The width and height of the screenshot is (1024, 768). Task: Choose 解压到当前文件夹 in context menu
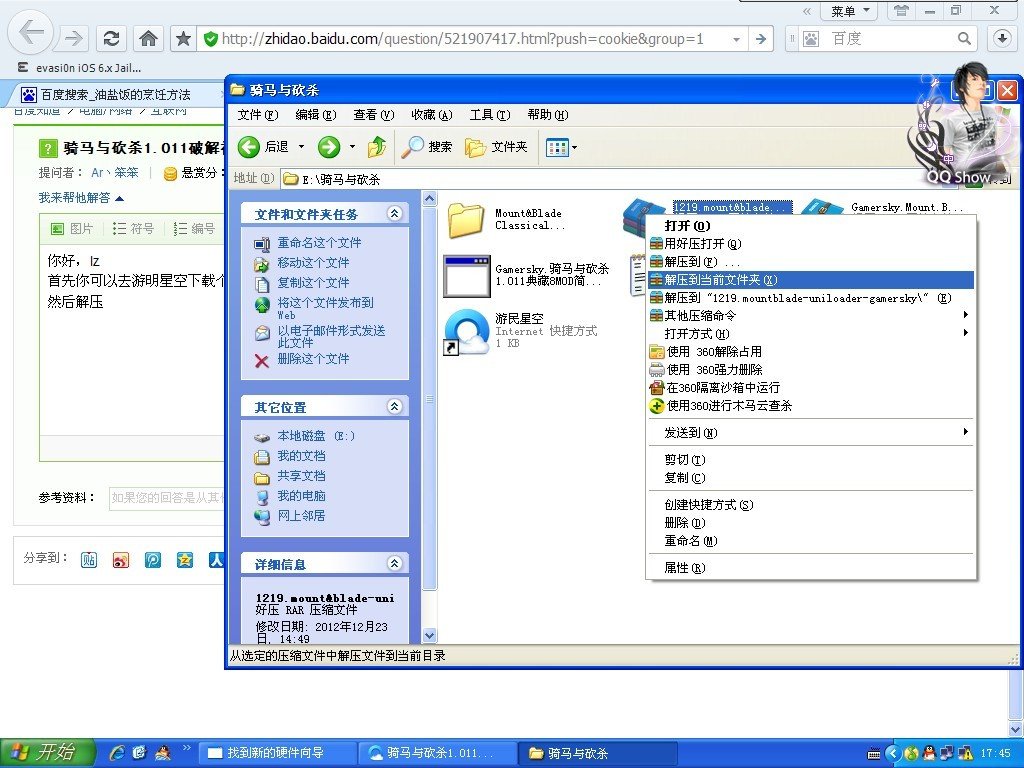pos(720,280)
